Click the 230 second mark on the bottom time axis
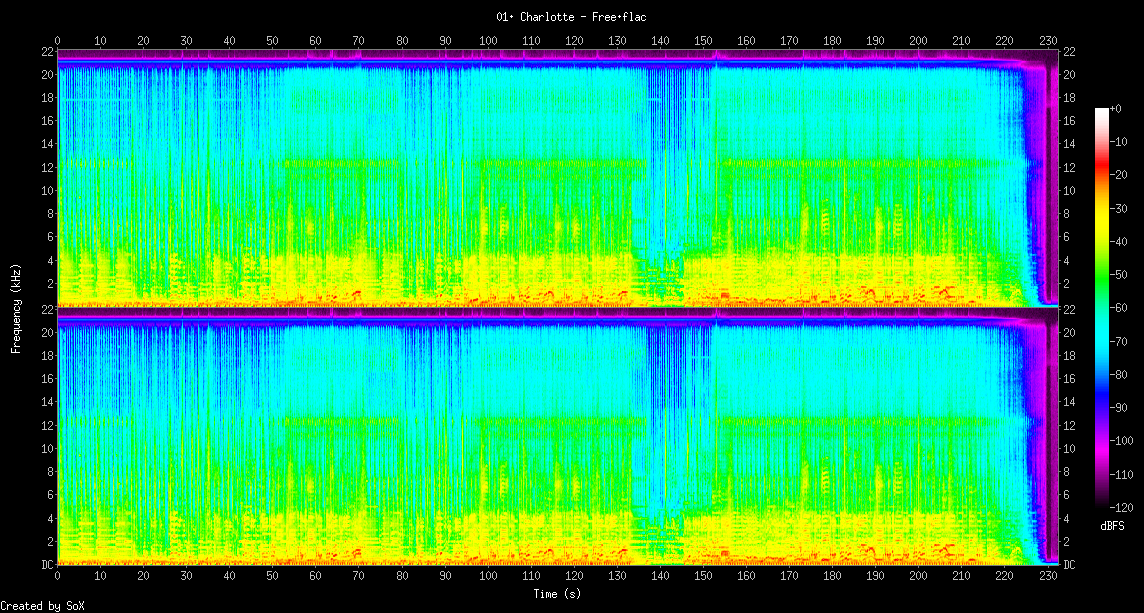This screenshot has height=613, width=1144. tap(1048, 577)
